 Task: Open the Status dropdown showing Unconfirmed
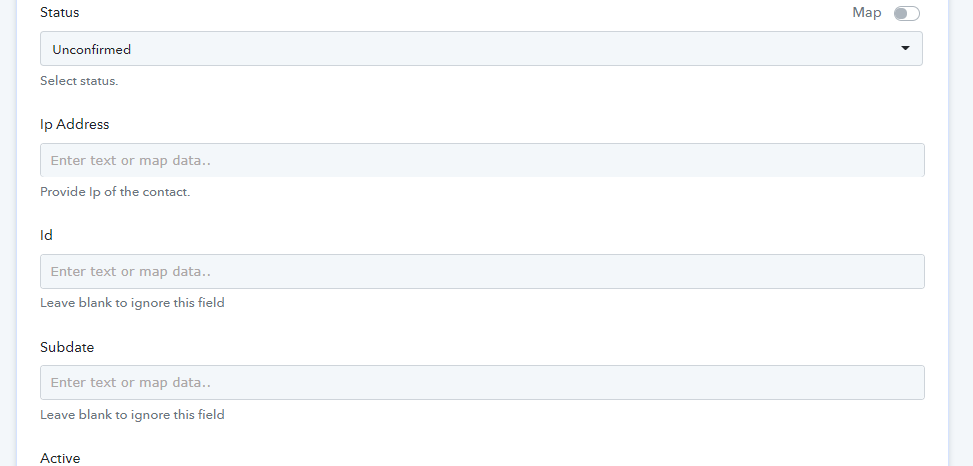point(480,49)
